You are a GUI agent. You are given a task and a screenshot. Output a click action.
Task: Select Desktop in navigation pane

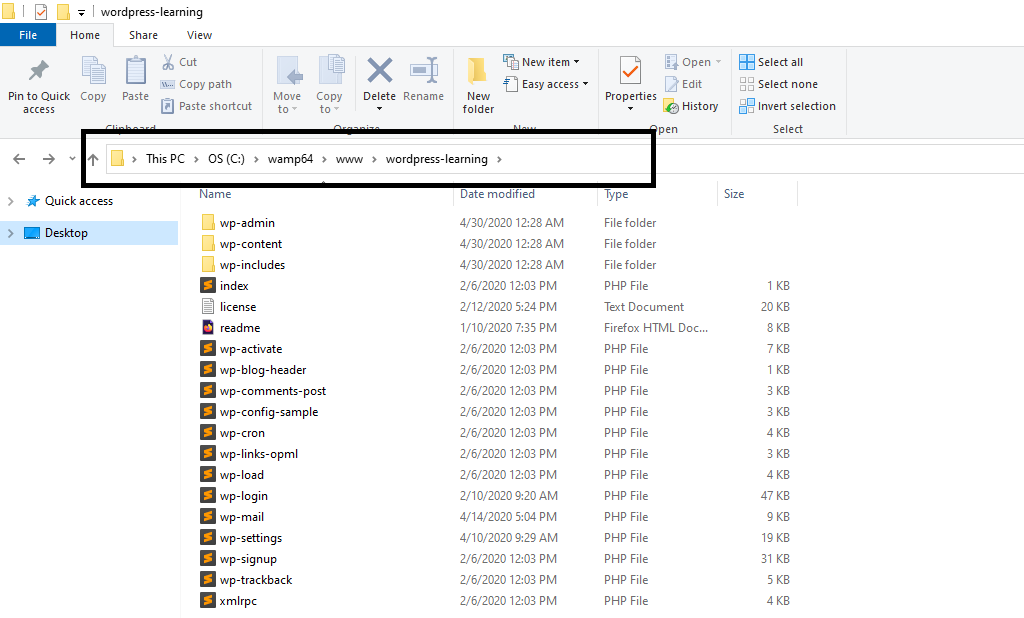pos(66,233)
